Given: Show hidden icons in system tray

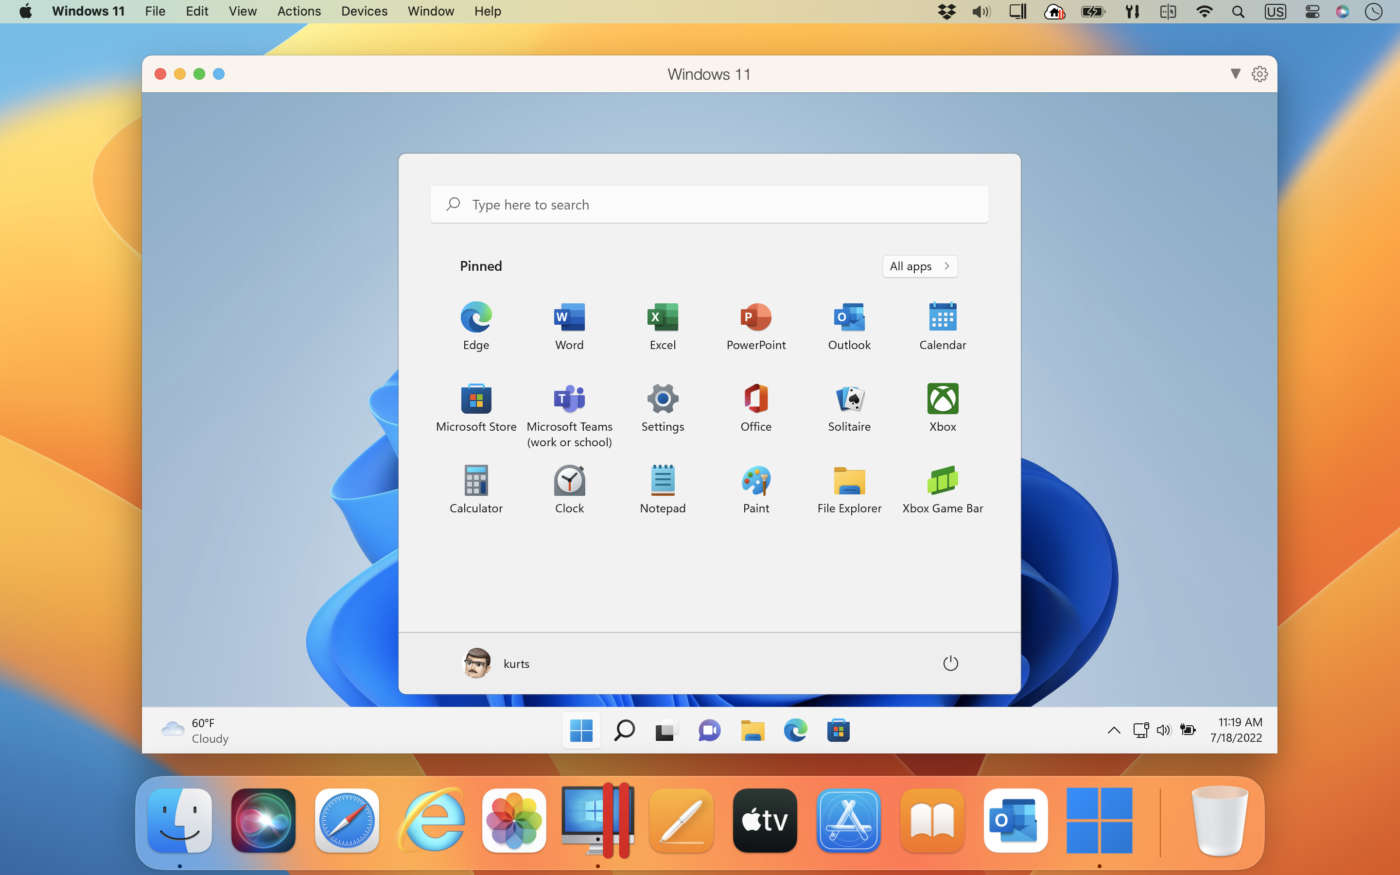Looking at the screenshot, I should [x=1113, y=731].
